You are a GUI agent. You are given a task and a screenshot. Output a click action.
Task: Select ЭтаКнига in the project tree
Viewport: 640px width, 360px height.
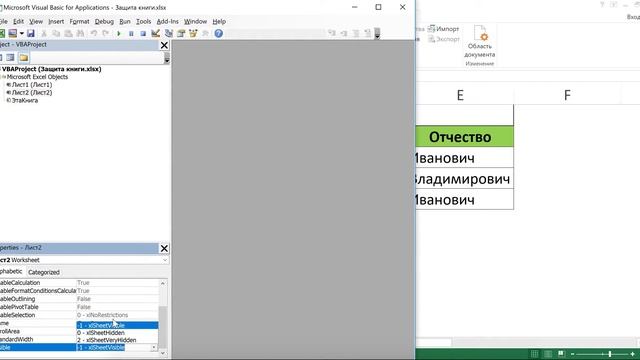point(24,100)
